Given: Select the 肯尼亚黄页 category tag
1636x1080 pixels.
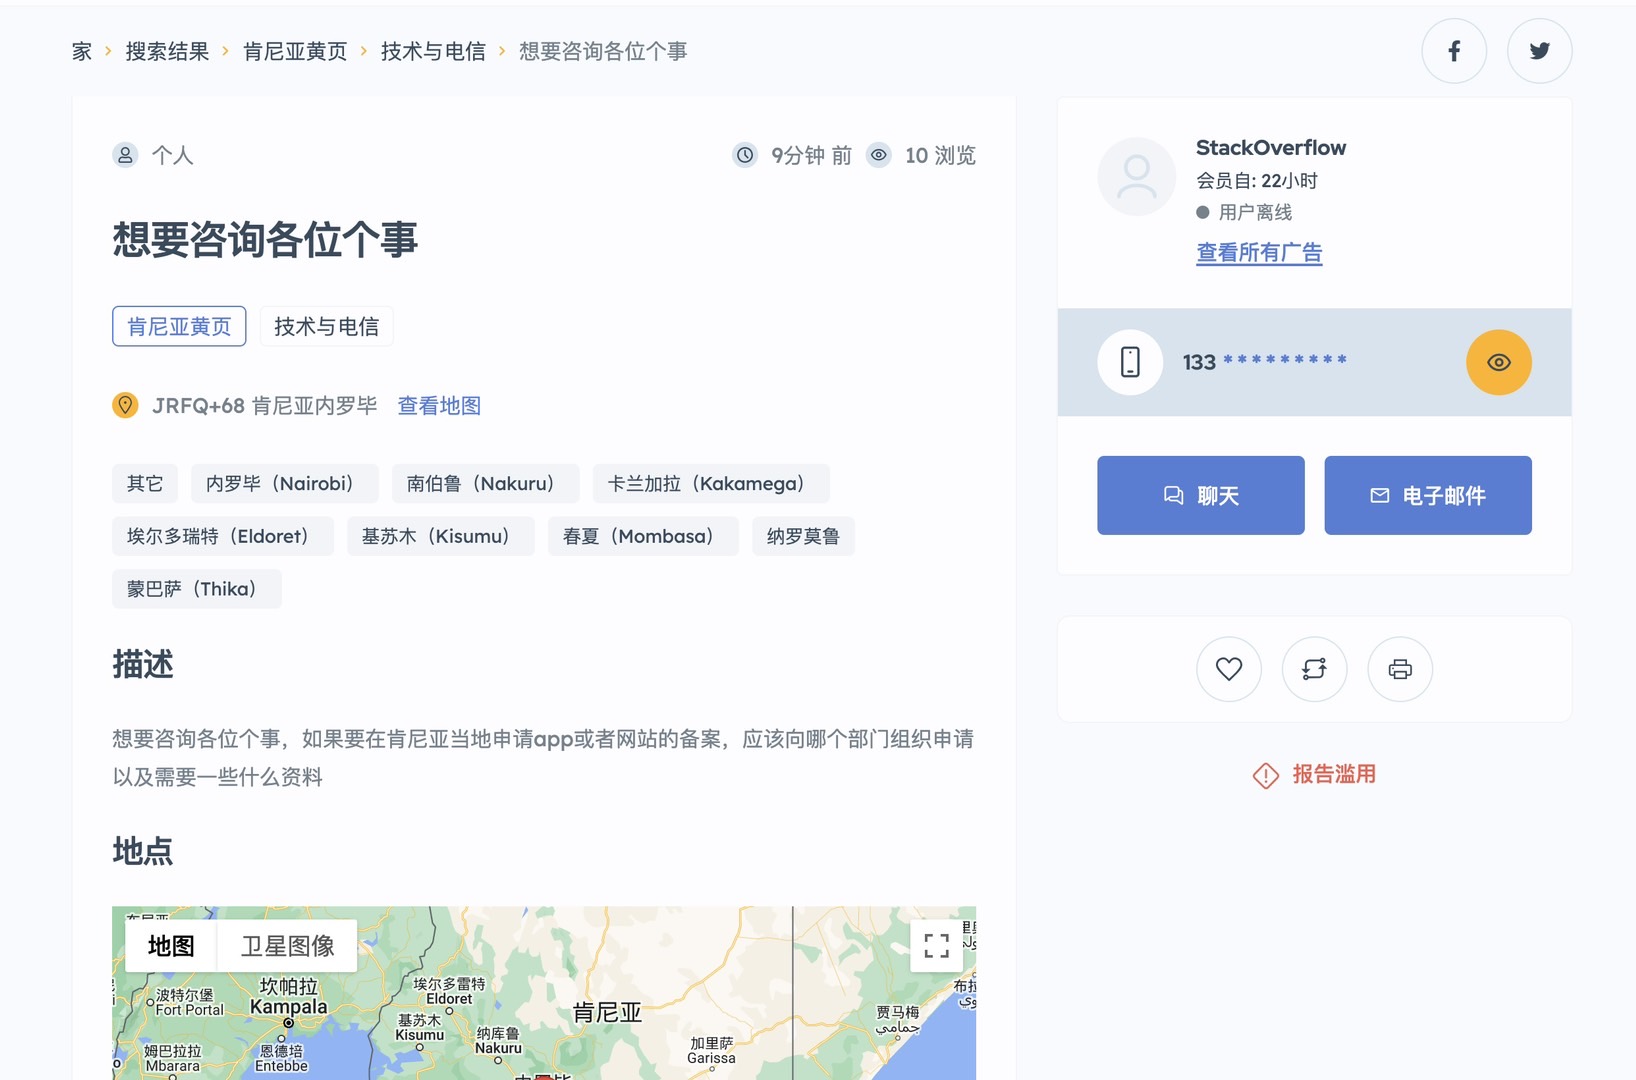Looking at the screenshot, I should point(179,326).
